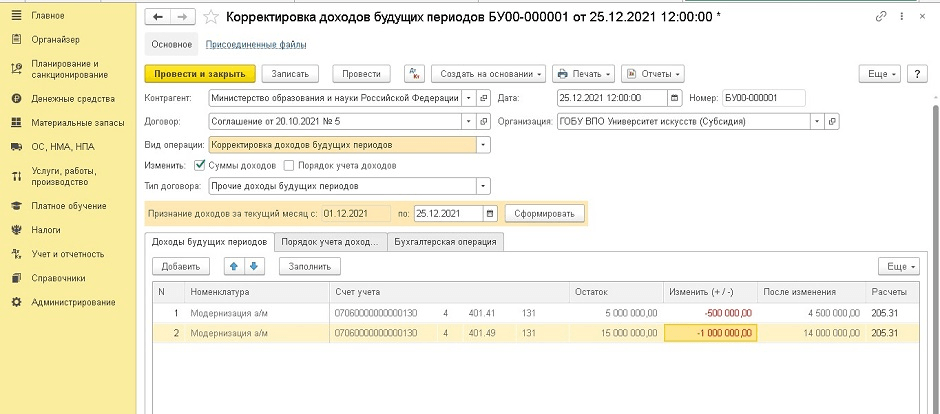Click the Дт/Кт postings icon
The width and height of the screenshot is (940, 414).
coord(414,74)
